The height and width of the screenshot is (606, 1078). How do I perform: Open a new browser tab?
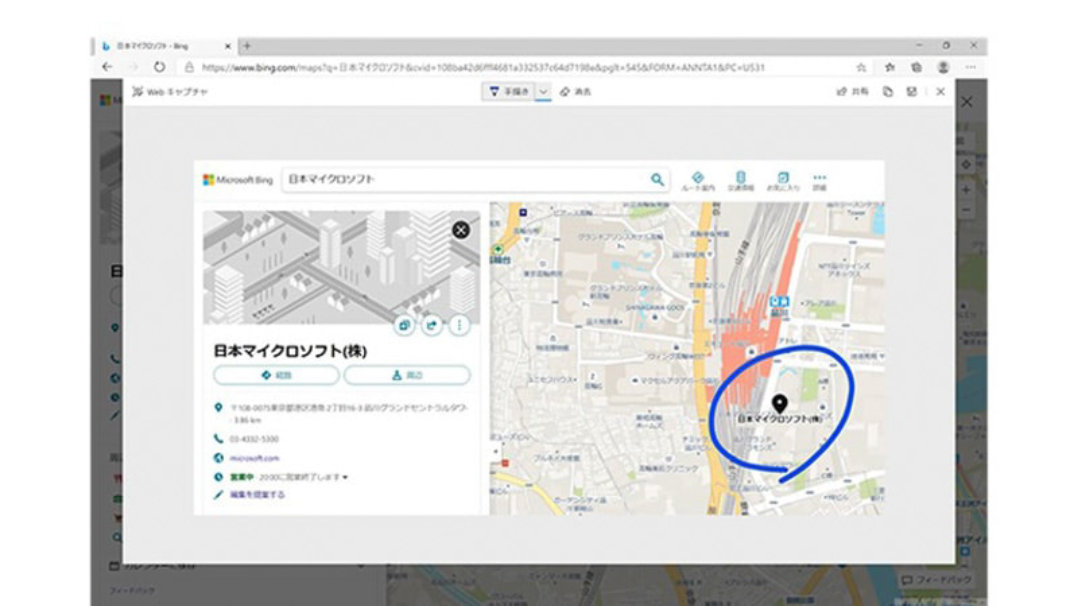click(x=247, y=46)
